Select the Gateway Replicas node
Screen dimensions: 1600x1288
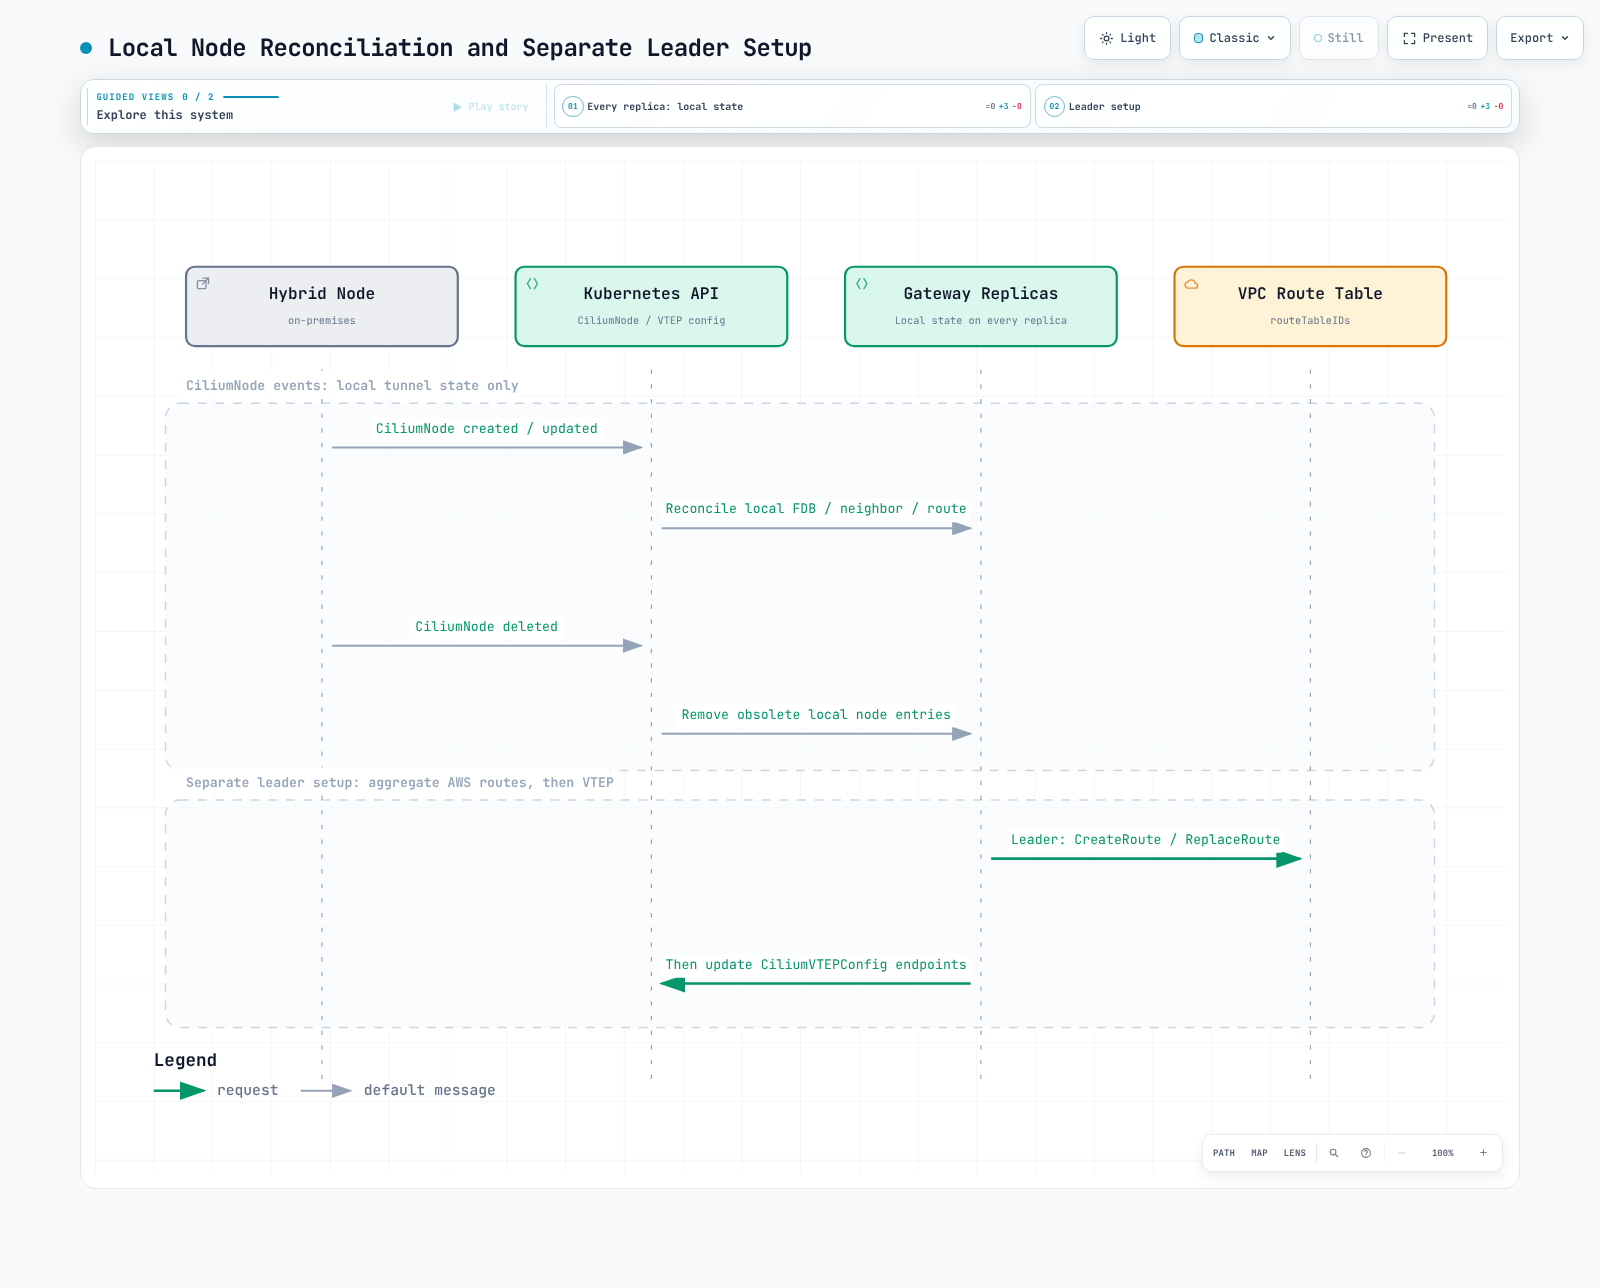point(981,306)
